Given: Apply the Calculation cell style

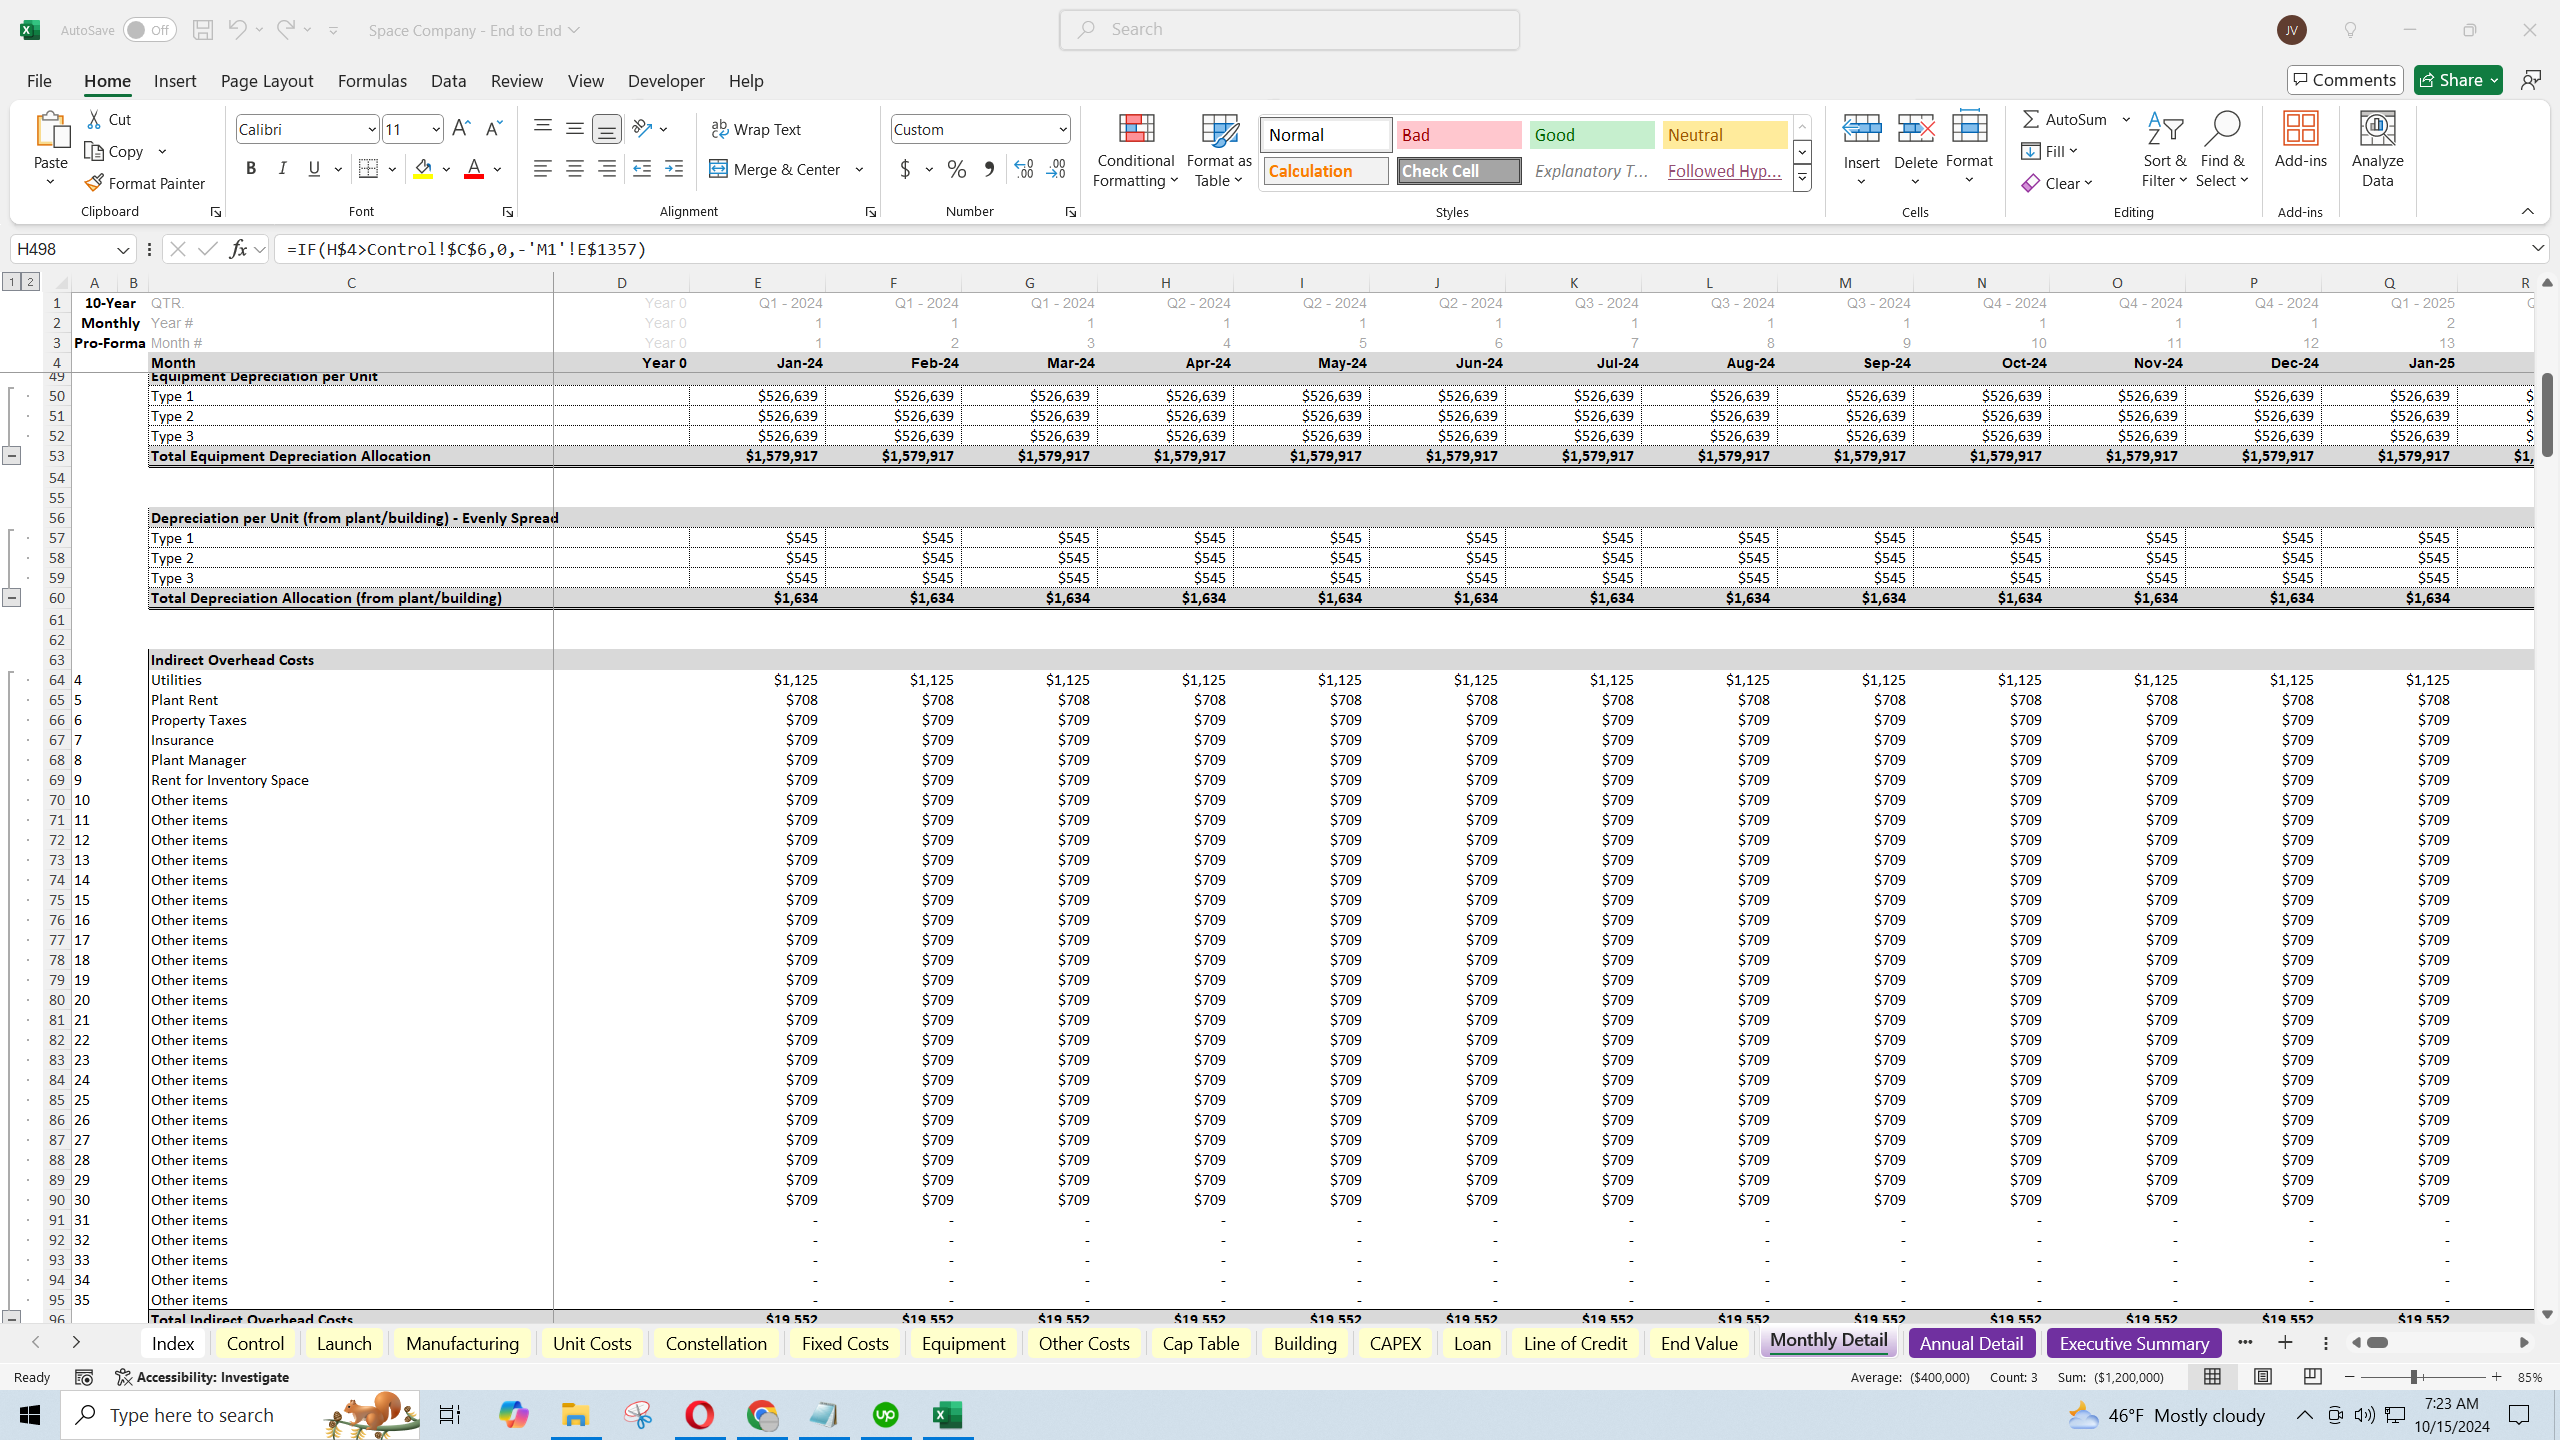Looking at the screenshot, I should coord(1325,171).
